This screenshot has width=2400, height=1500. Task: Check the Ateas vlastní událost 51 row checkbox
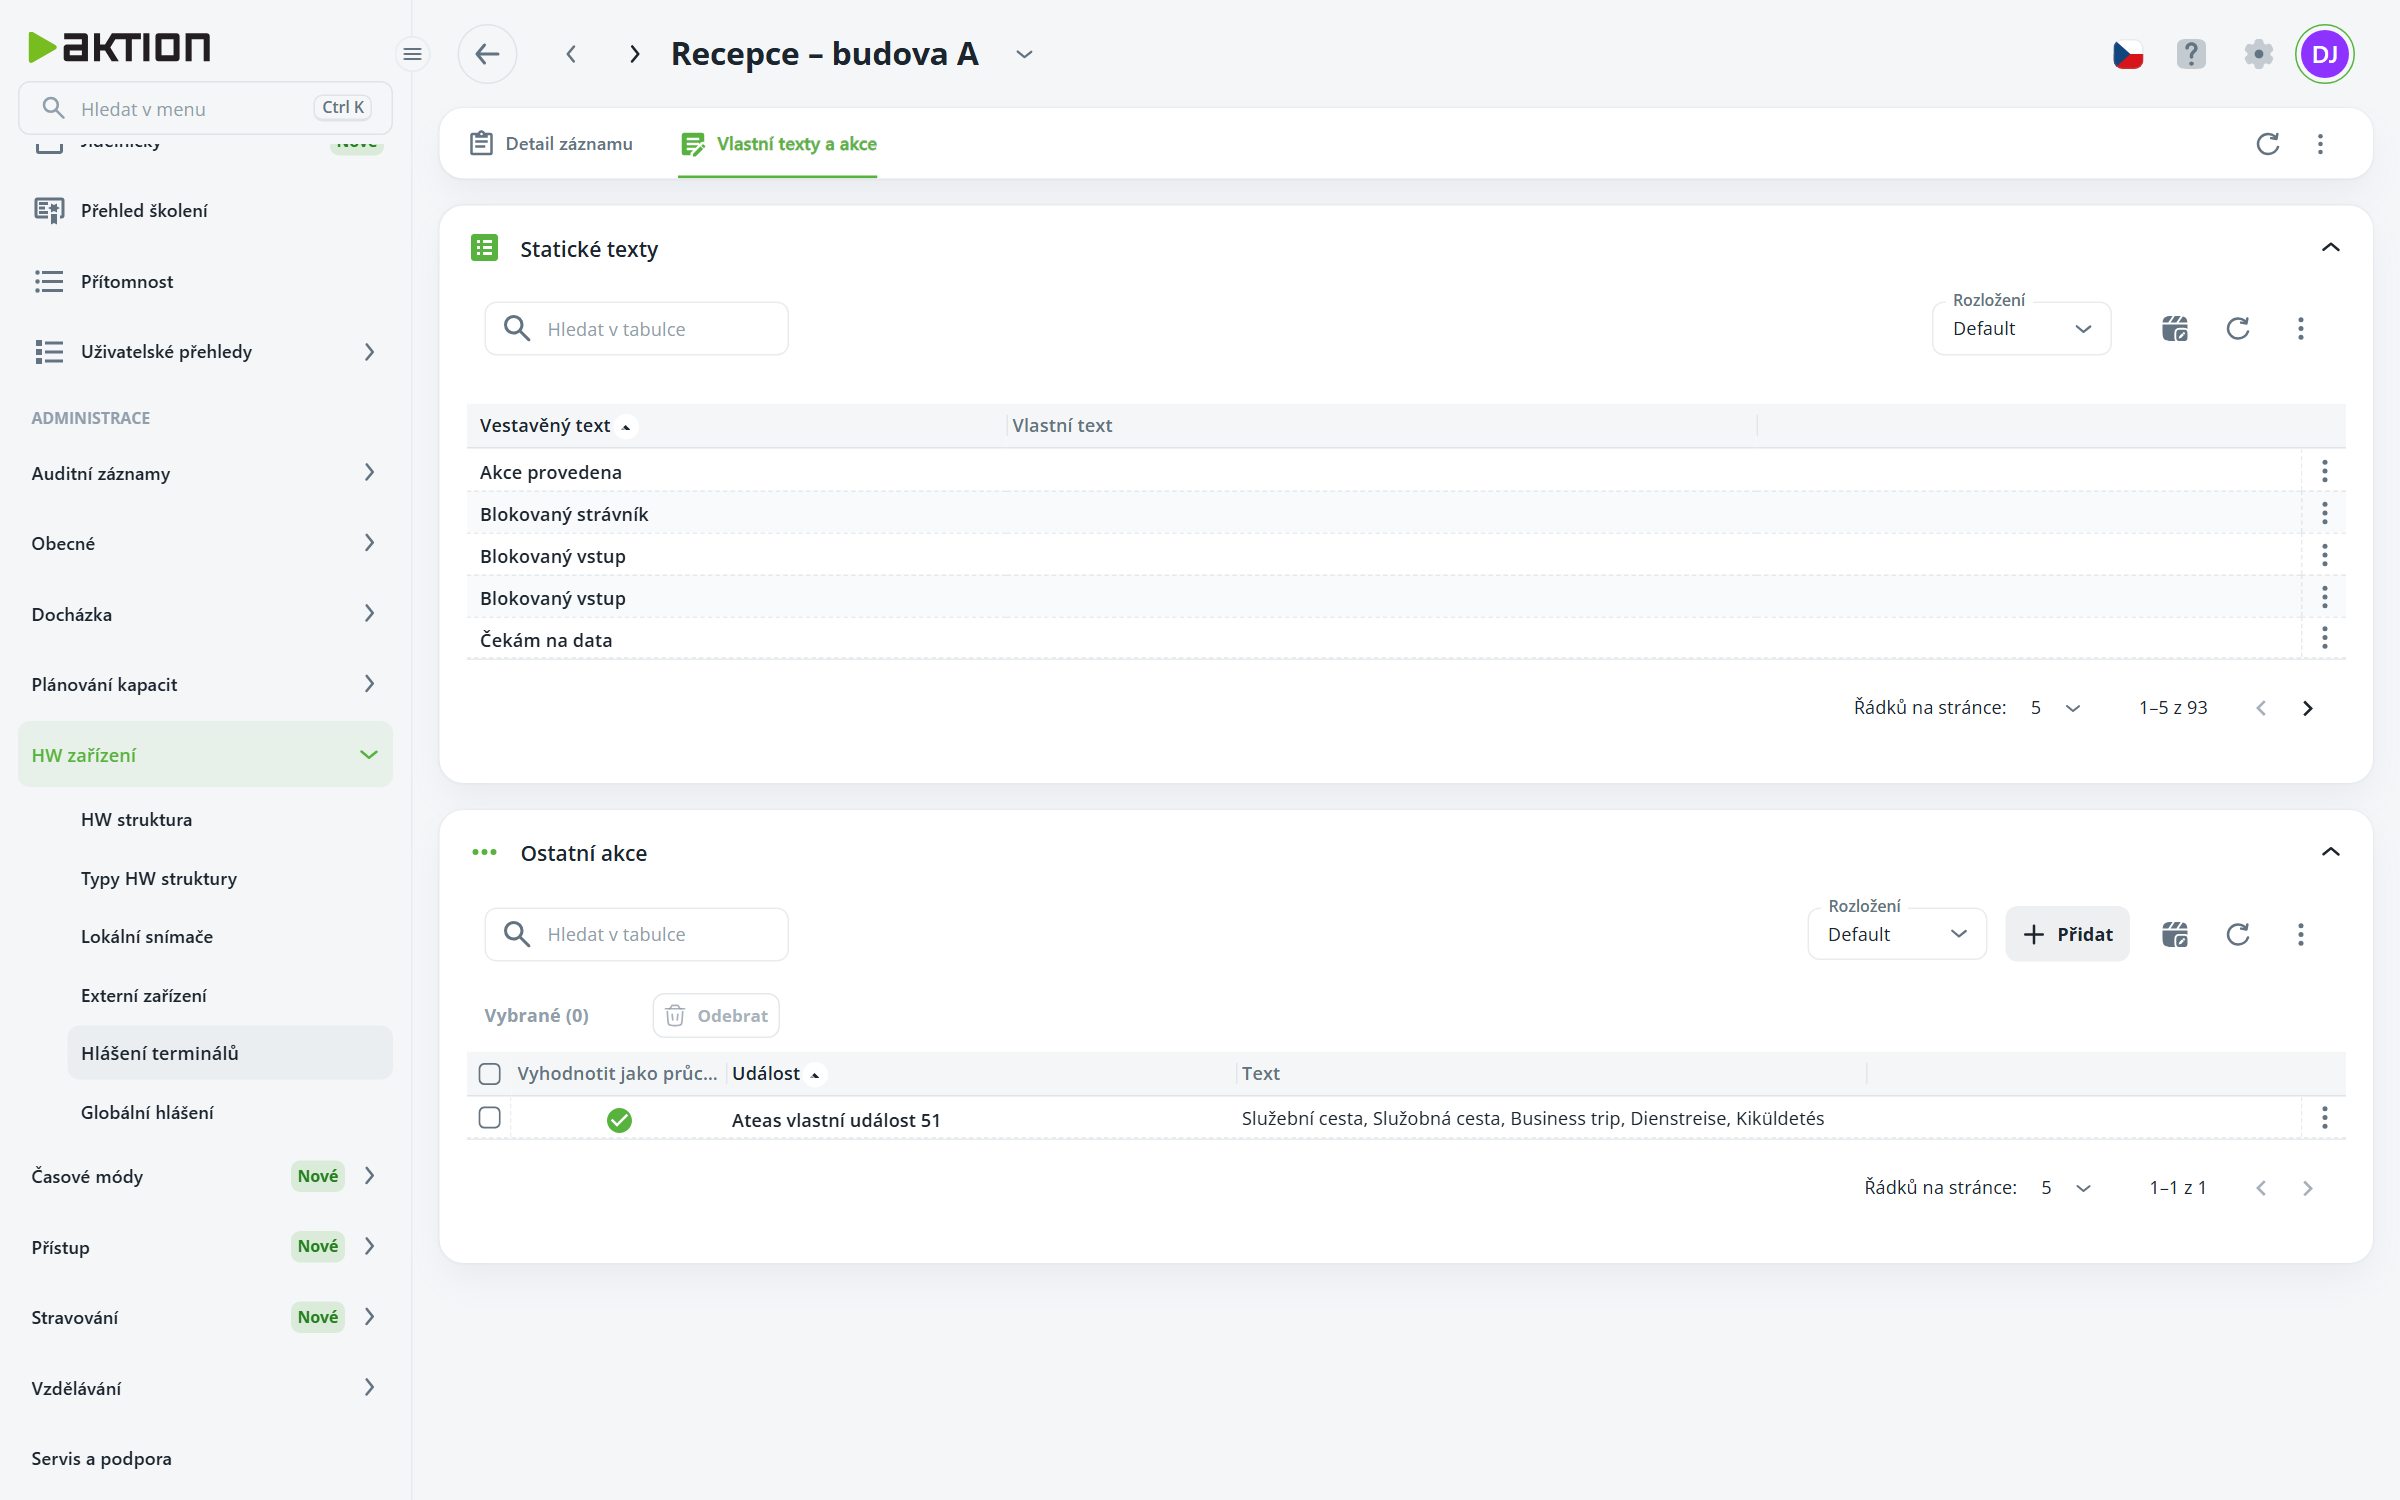(x=489, y=1118)
